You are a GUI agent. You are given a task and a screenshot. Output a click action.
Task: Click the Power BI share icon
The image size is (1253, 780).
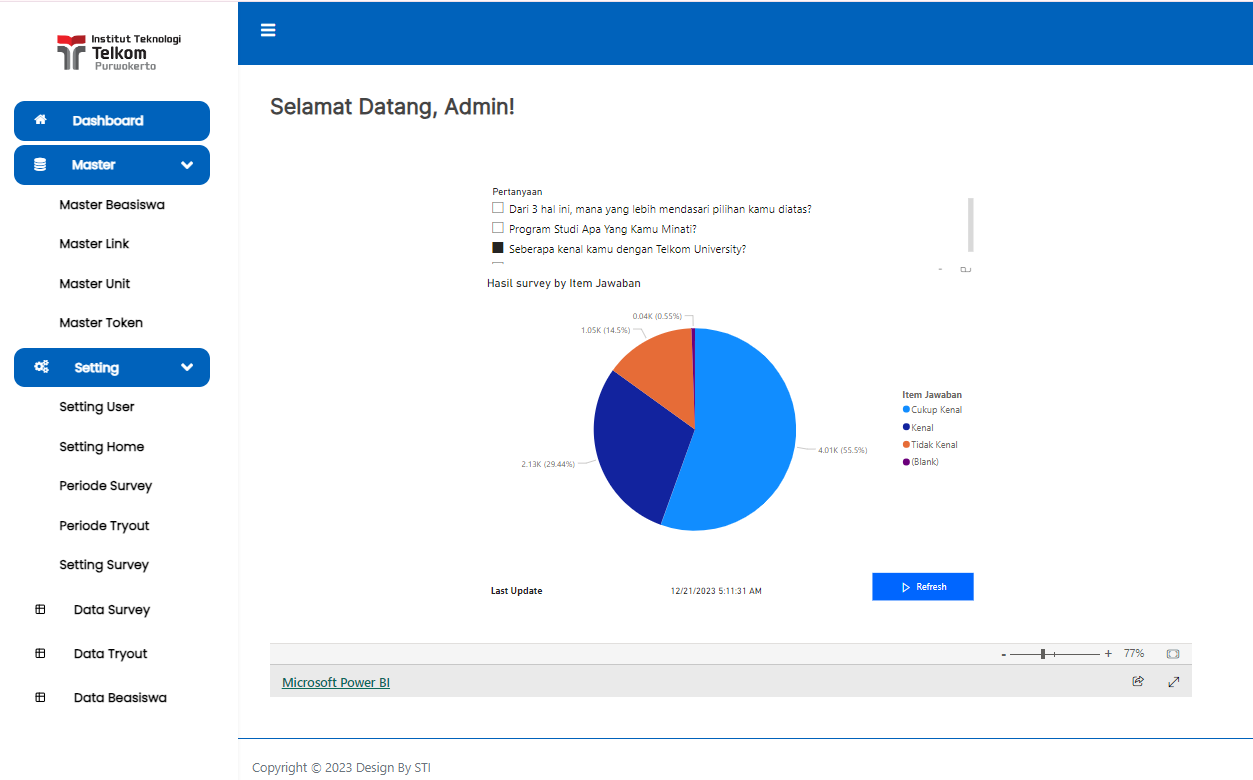tap(1137, 682)
